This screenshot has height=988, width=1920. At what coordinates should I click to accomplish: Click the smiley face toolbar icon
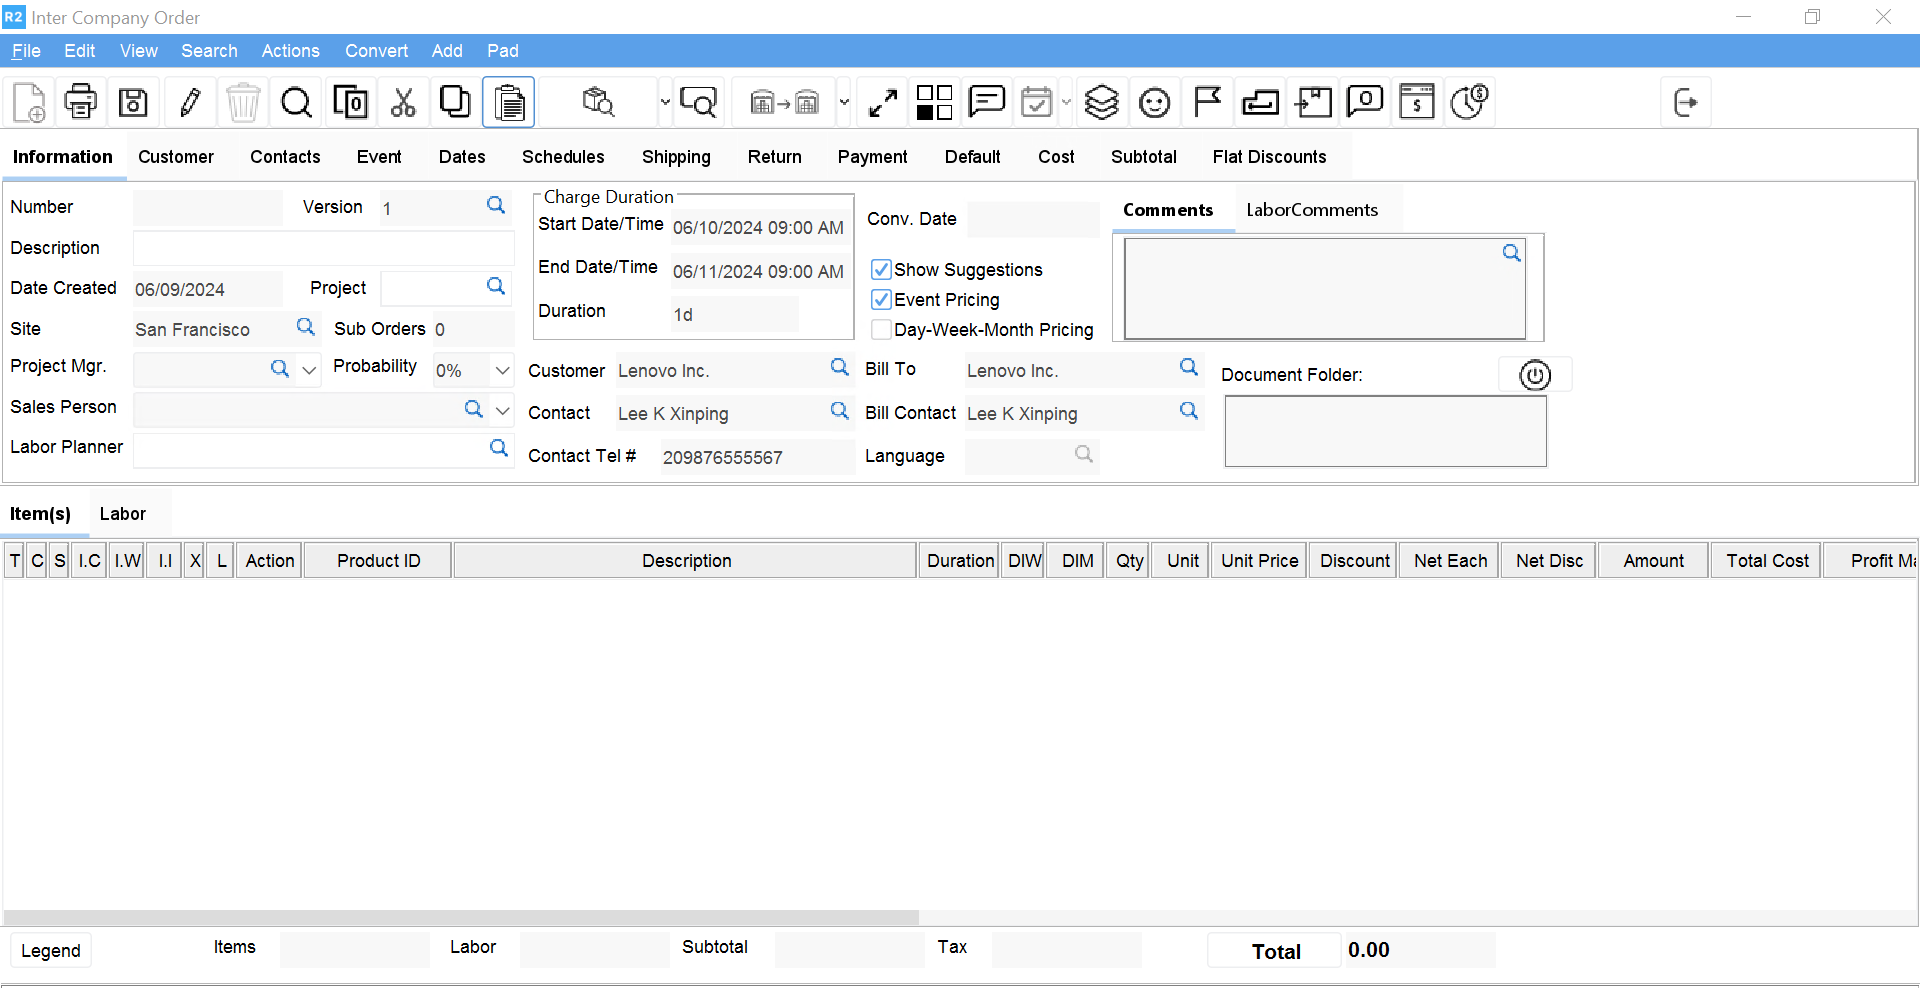click(1154, 102)
